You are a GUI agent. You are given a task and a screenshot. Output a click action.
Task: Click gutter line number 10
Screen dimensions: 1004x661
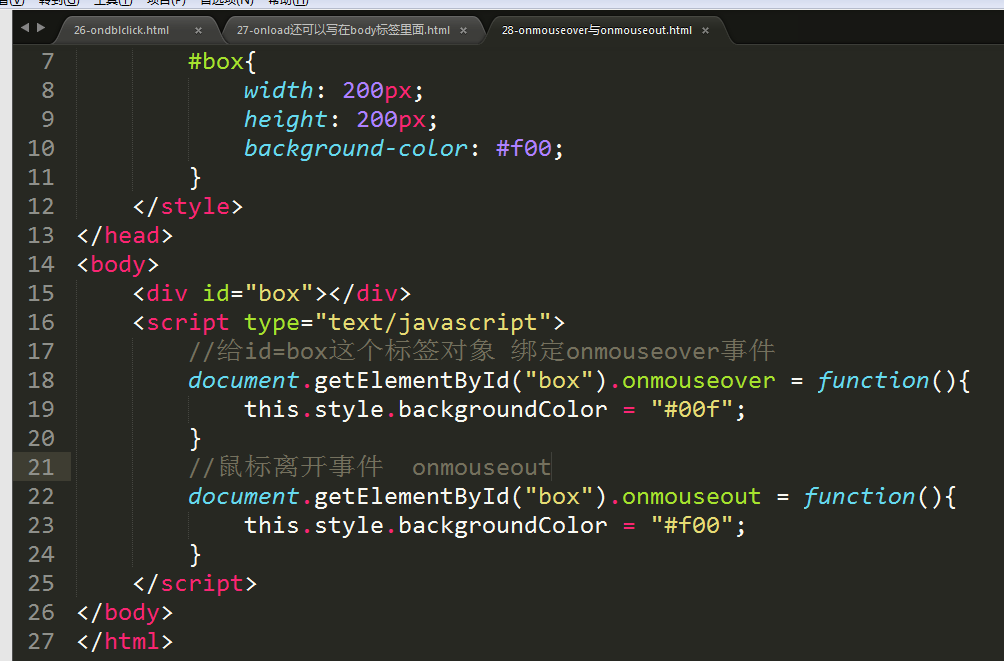click(41, 149)
